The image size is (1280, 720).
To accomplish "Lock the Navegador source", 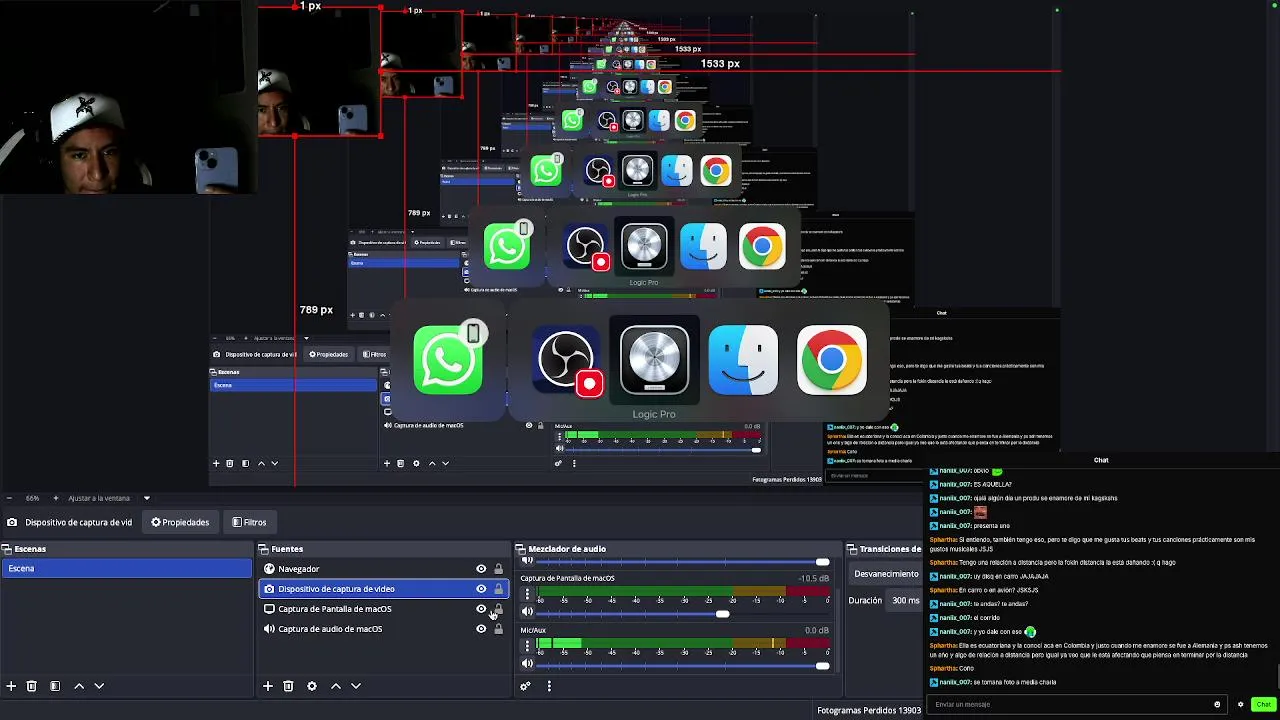I will (499, 569).
